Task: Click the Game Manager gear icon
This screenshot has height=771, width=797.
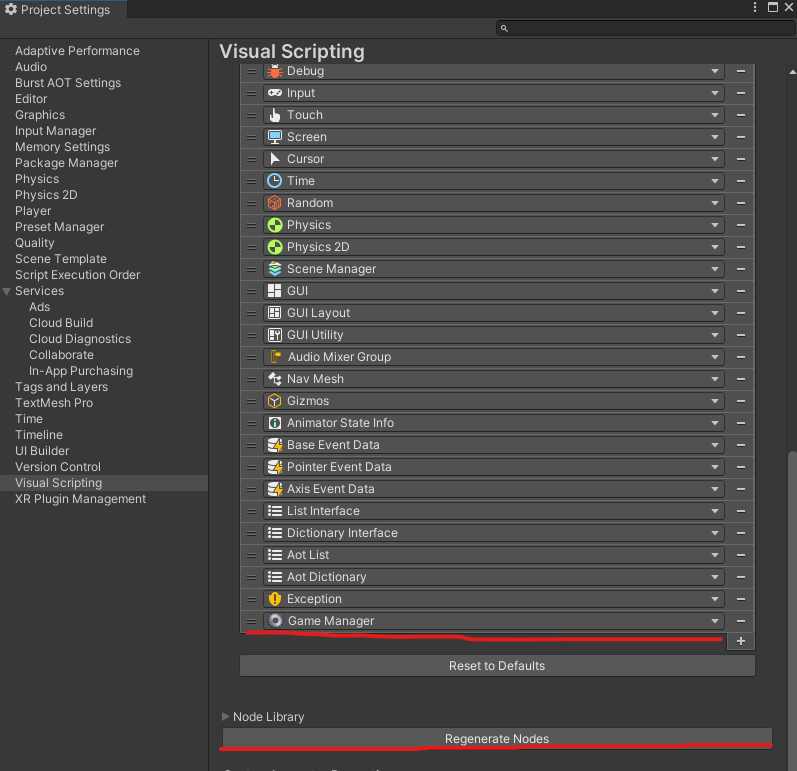Action: (x=275, y=621)
